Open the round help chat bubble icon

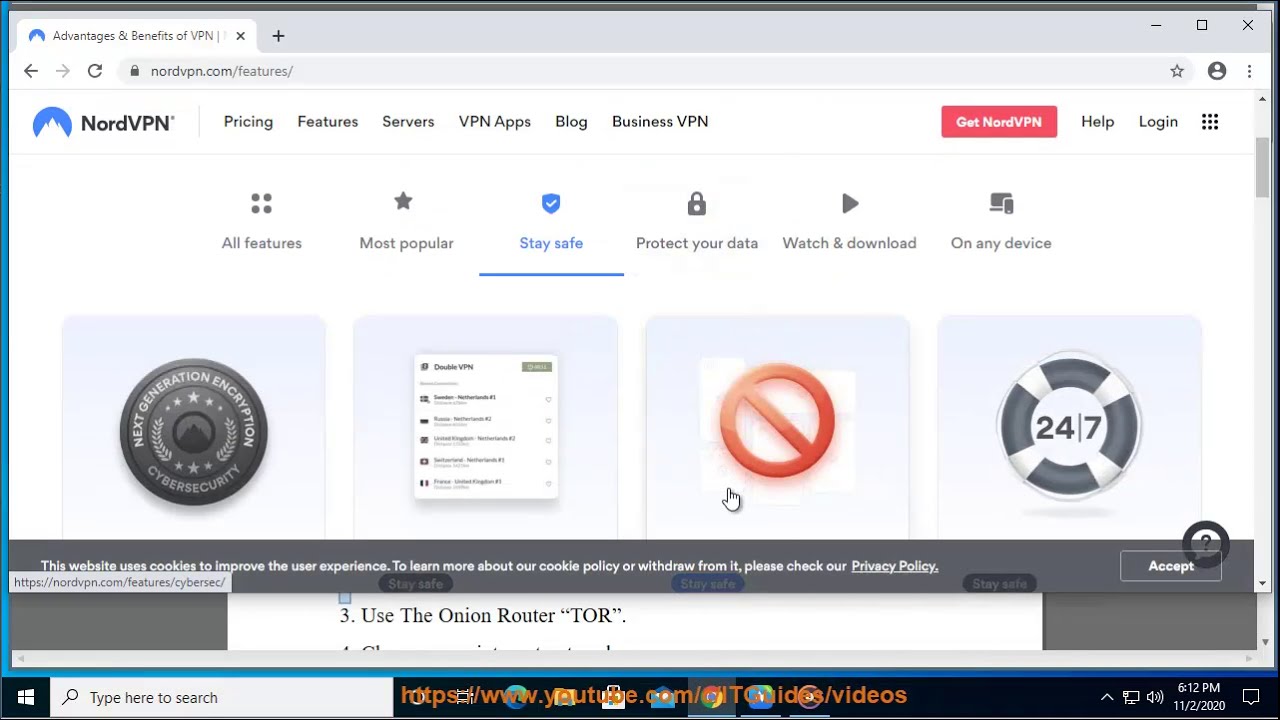pos(1205,545)
